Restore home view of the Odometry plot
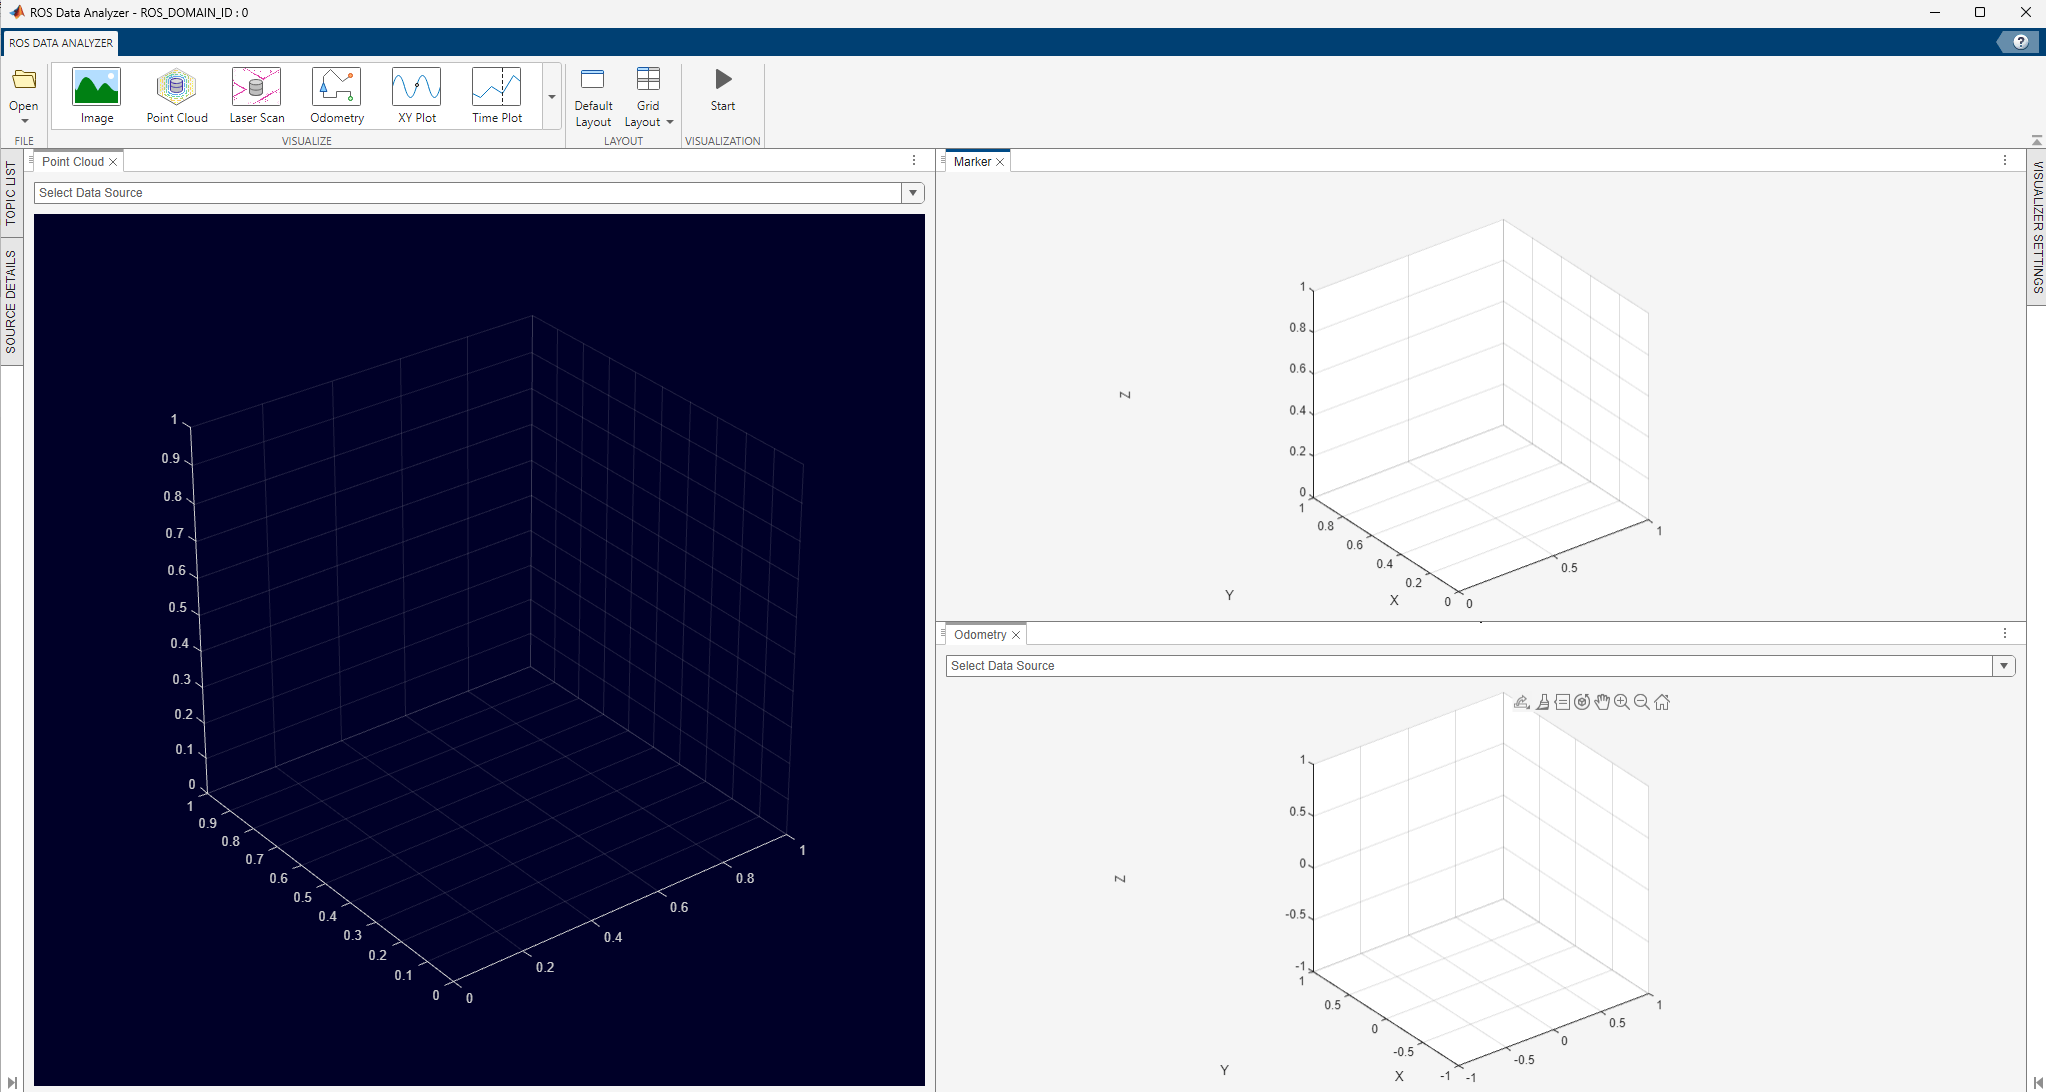Viewport: 2046px width, 1092px height. click(1661, 701)
